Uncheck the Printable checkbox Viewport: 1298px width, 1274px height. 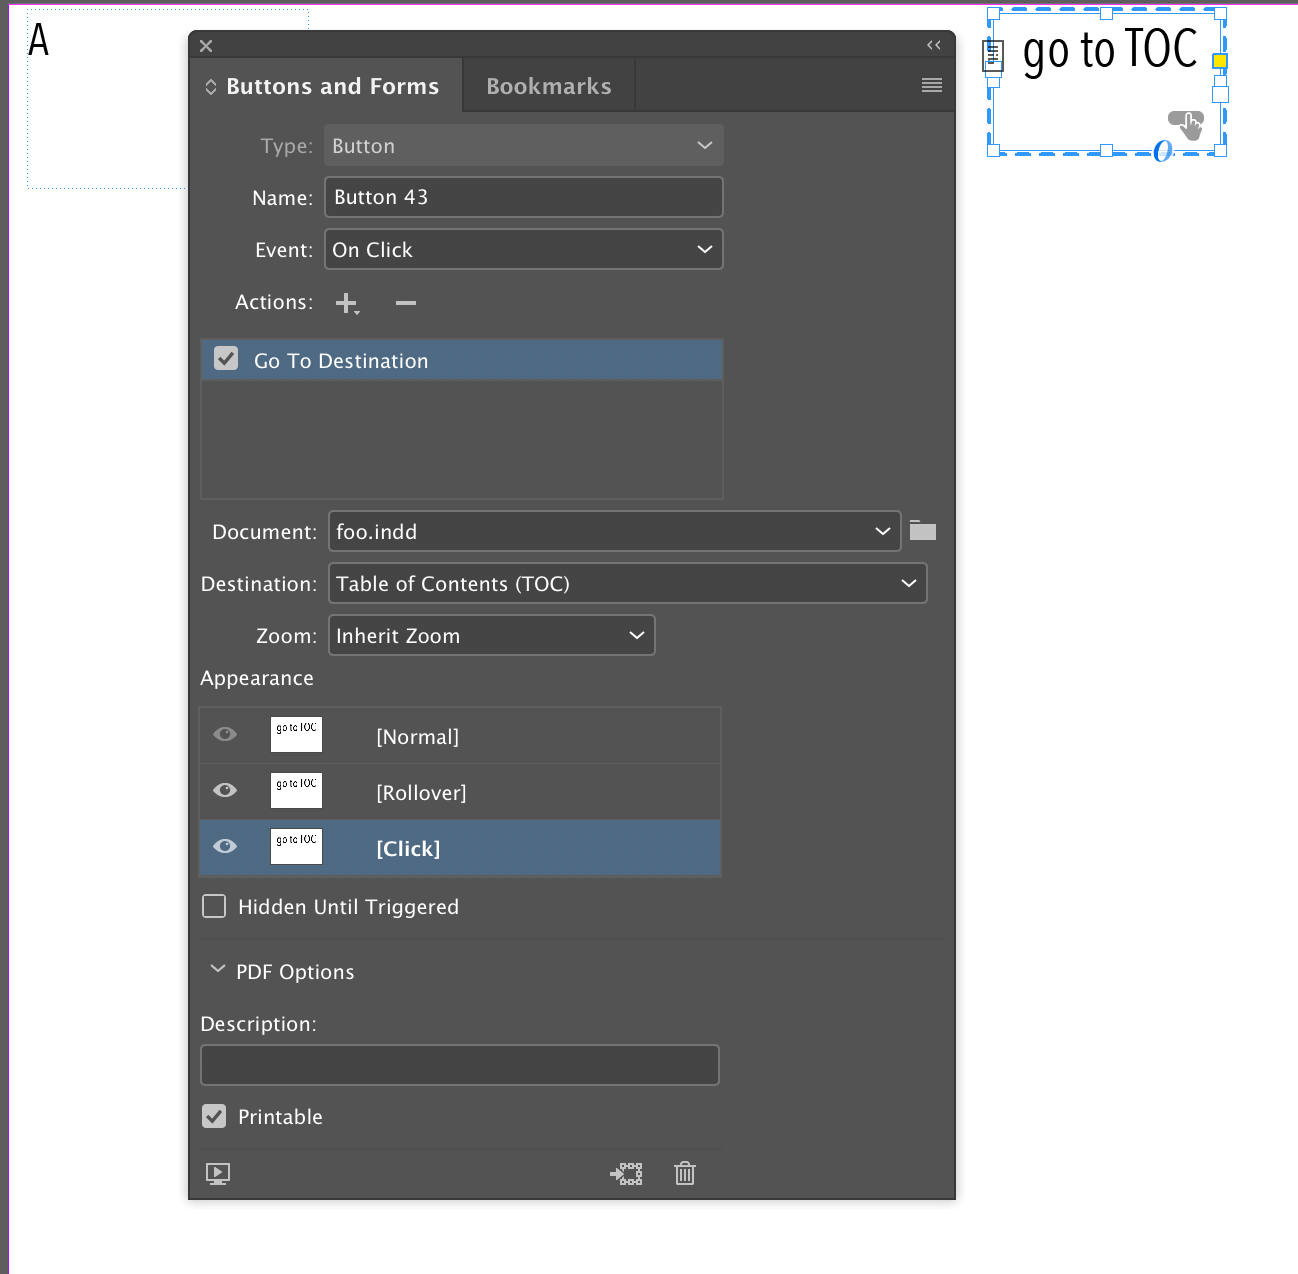214,1116
